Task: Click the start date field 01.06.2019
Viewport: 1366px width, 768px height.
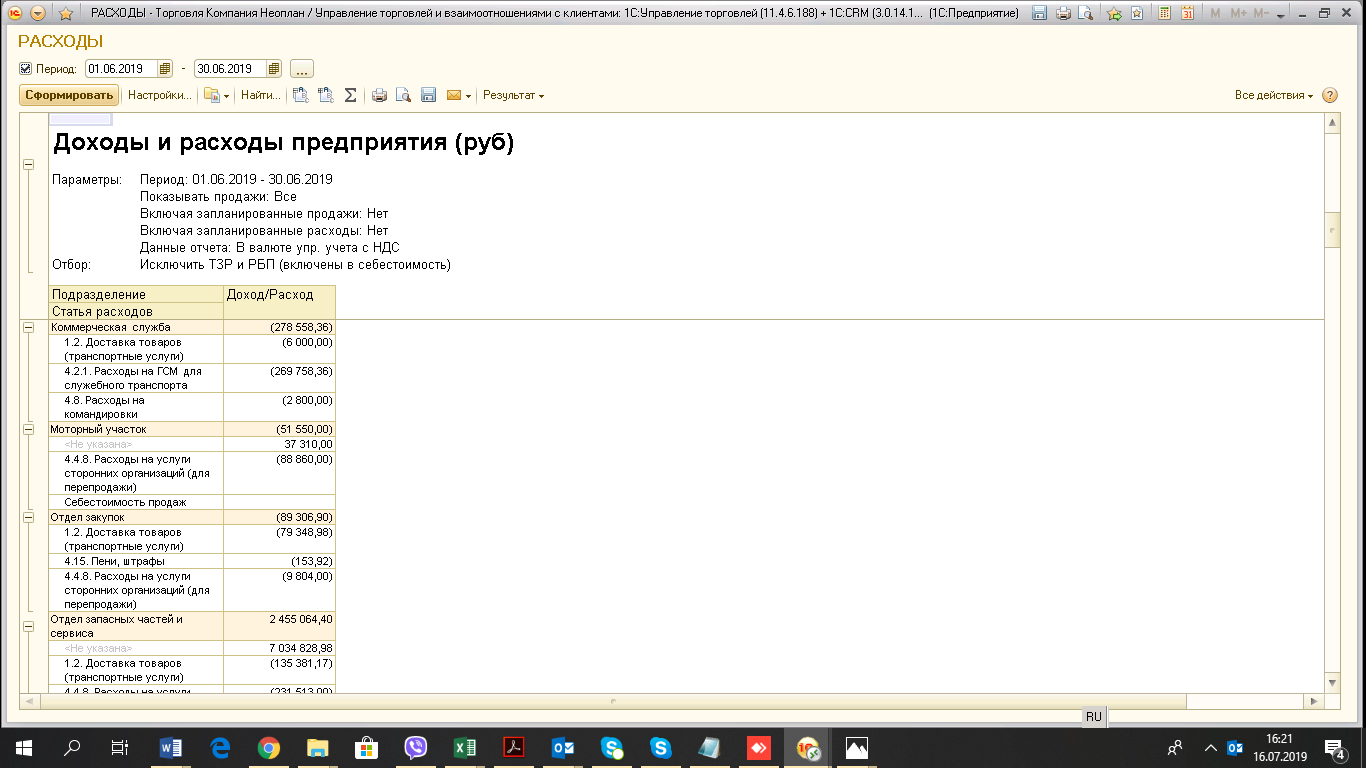Action: 120,69
